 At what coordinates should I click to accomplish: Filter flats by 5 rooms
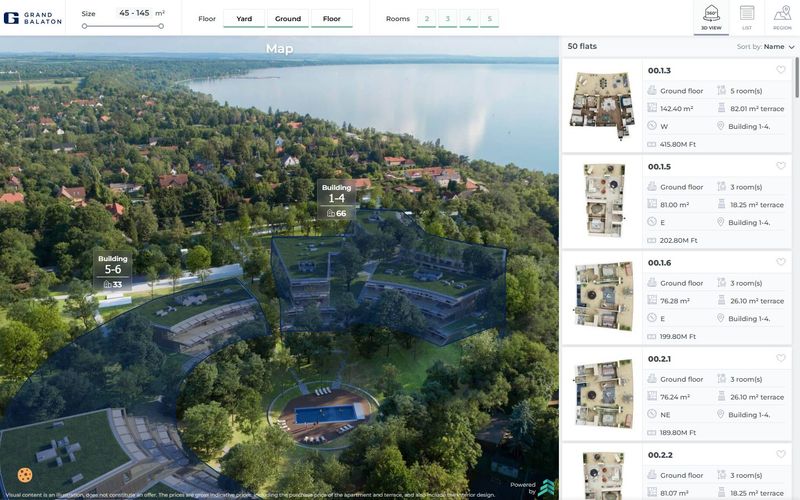(x=489, y=18)
